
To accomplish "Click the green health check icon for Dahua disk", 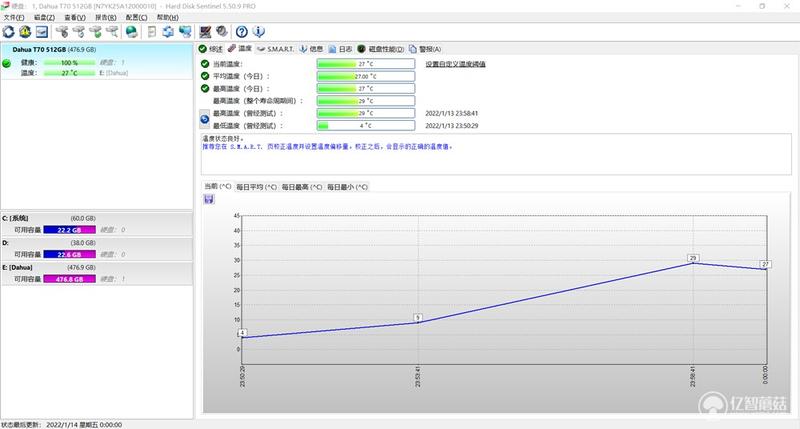I will point(7,63).
